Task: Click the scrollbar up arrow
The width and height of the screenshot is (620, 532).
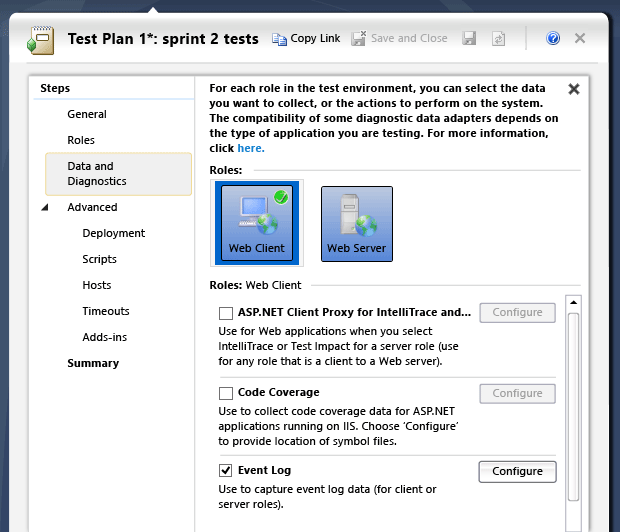Action: coord(573,303)
